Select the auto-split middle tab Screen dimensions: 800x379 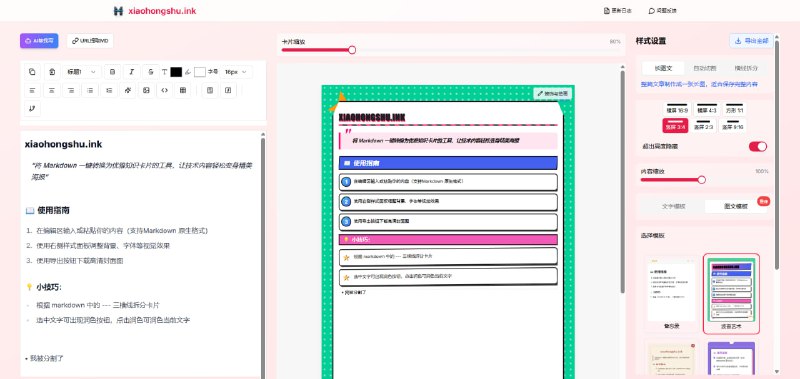pos(705,68)
